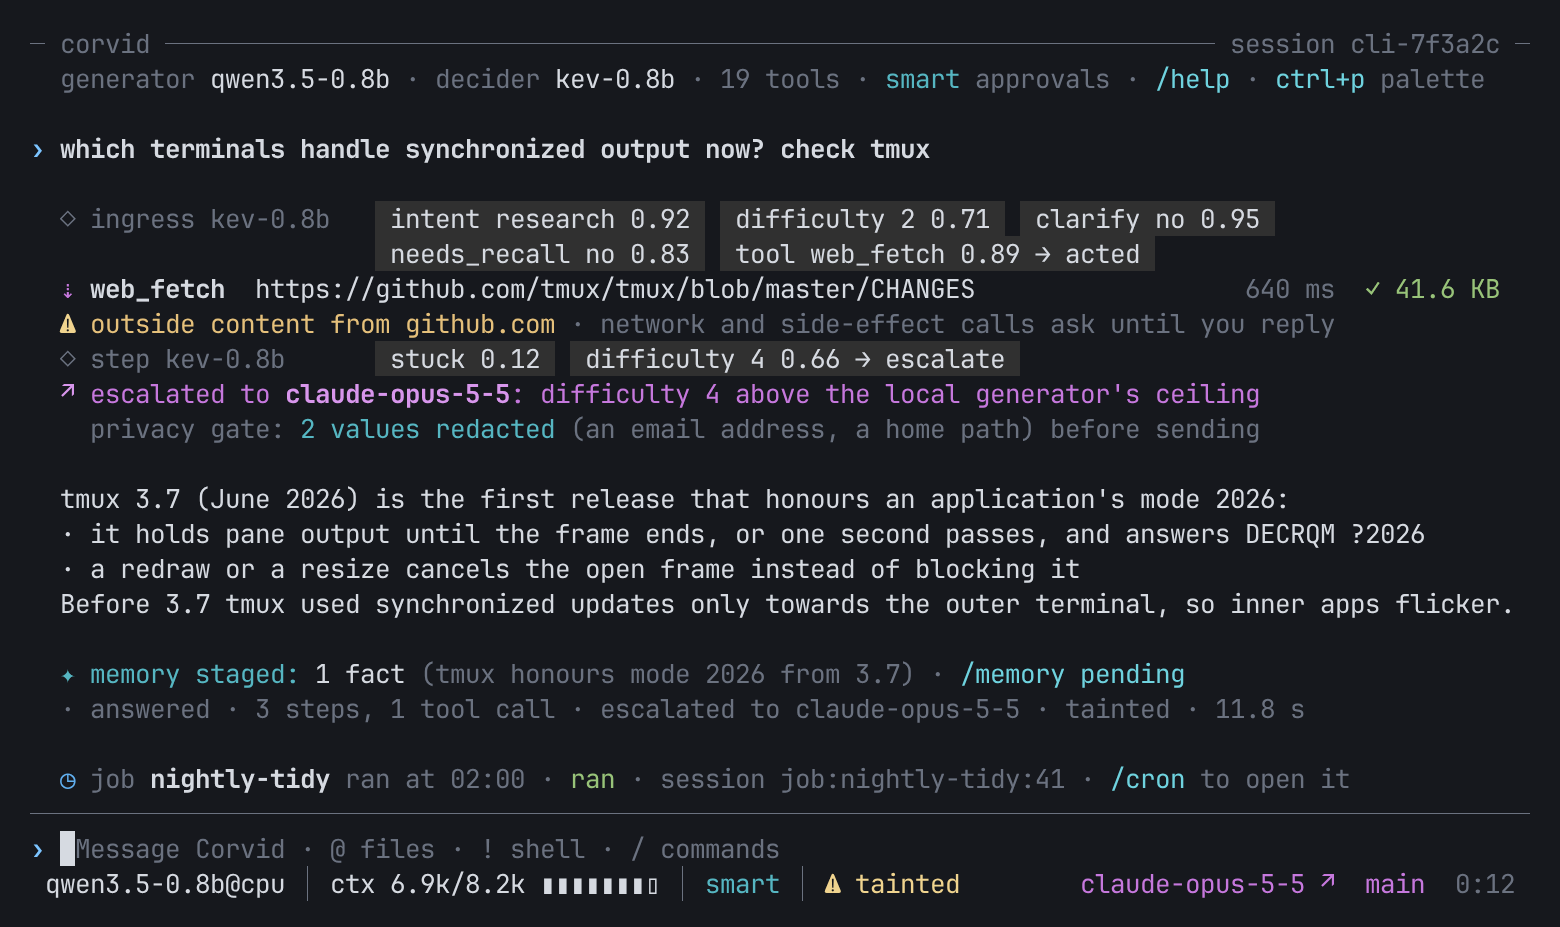Click the /memory pending link
Viewport: 1560px width, 927px height.
click(1072, 674)
